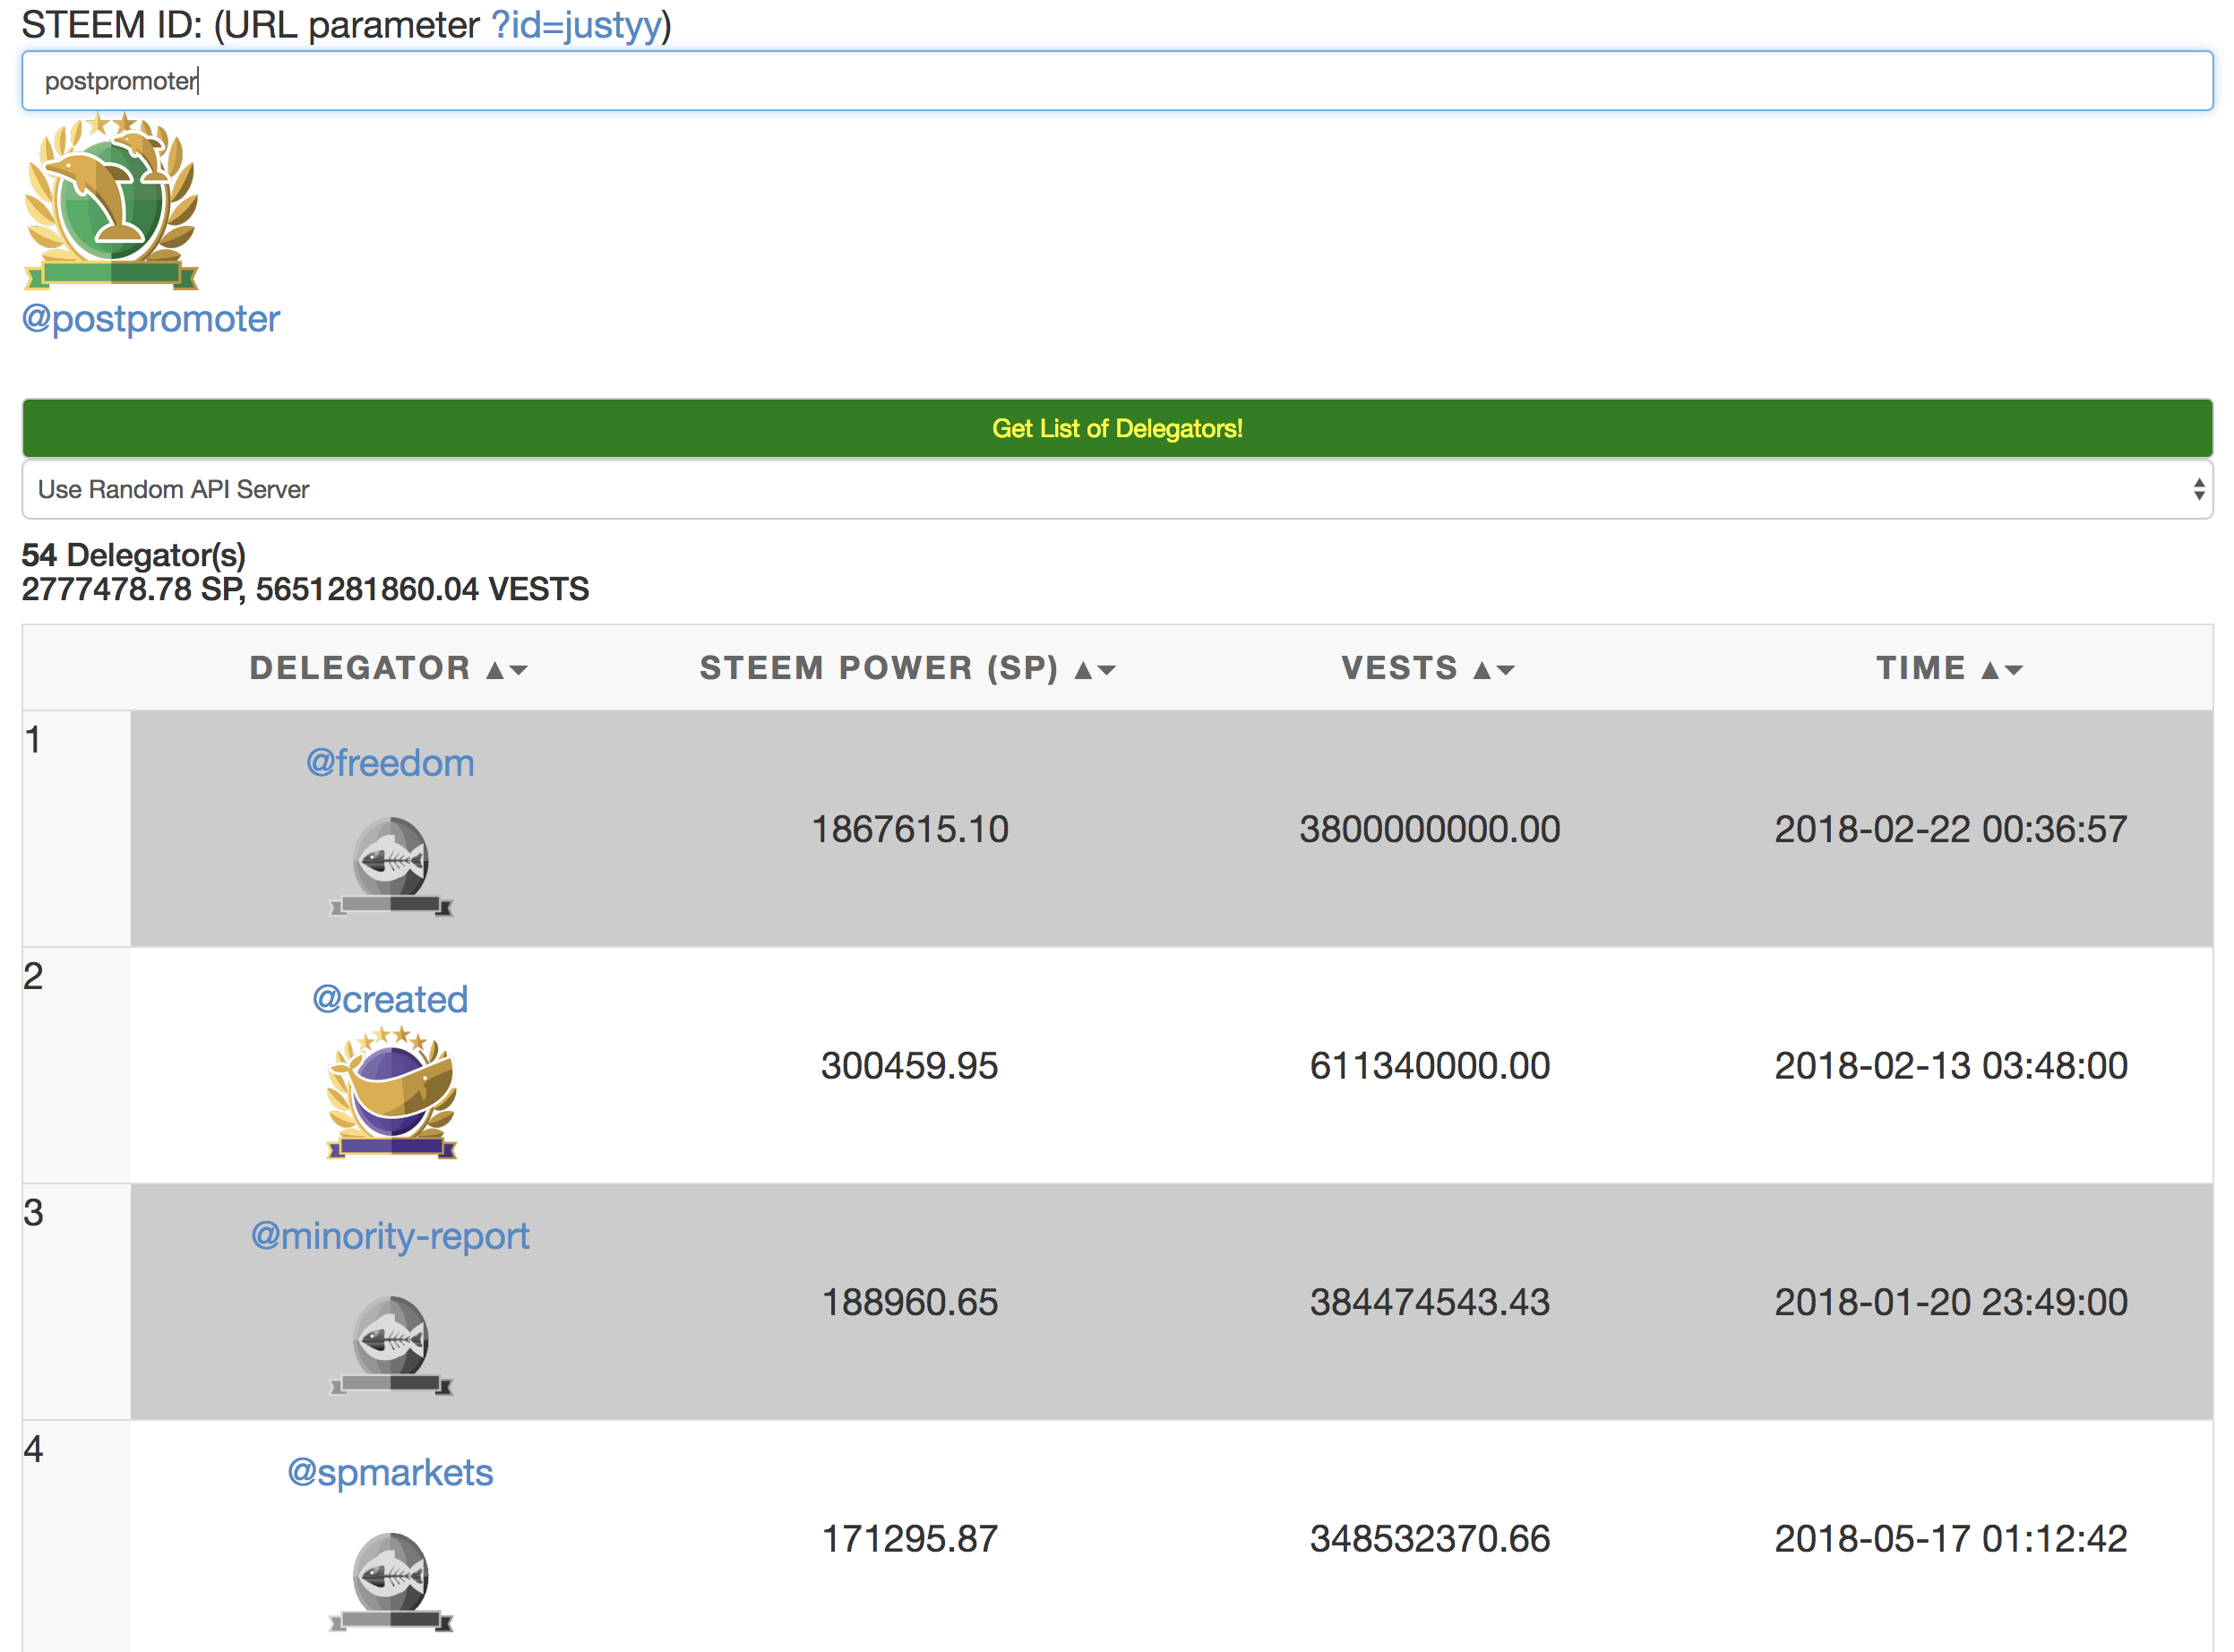Select the 1867615.10 SP value

[910, 829]
